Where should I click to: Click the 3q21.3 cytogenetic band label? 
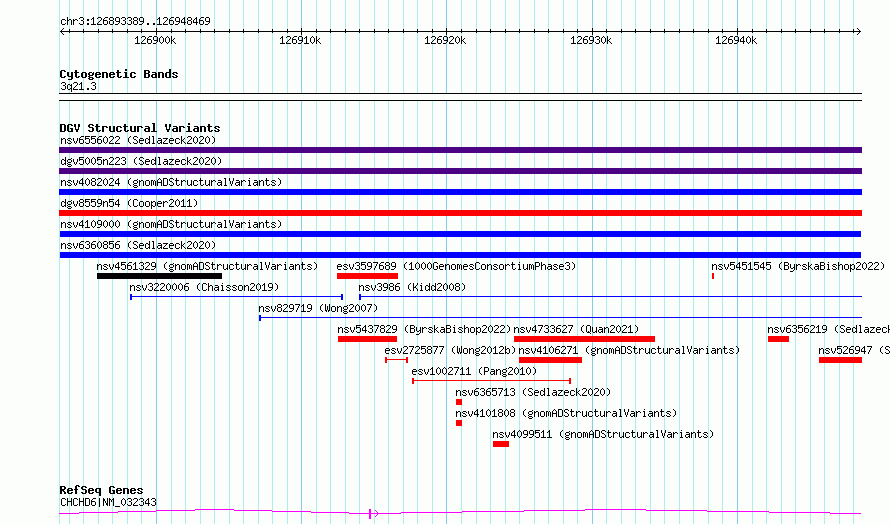pos(78,86)
